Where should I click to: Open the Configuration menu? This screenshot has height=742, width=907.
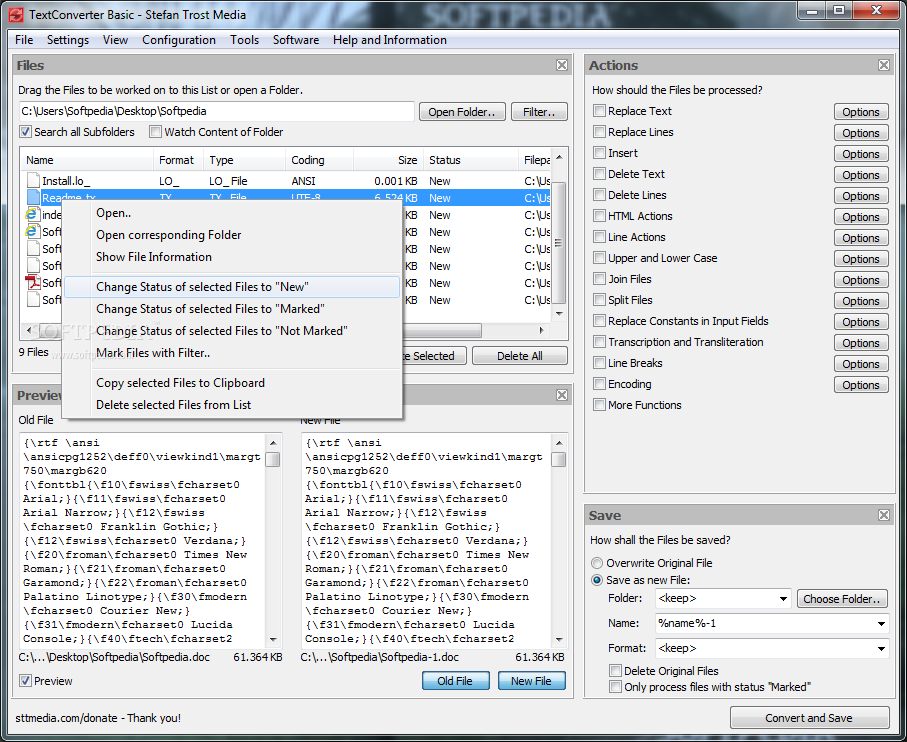[x=179, y=40]
